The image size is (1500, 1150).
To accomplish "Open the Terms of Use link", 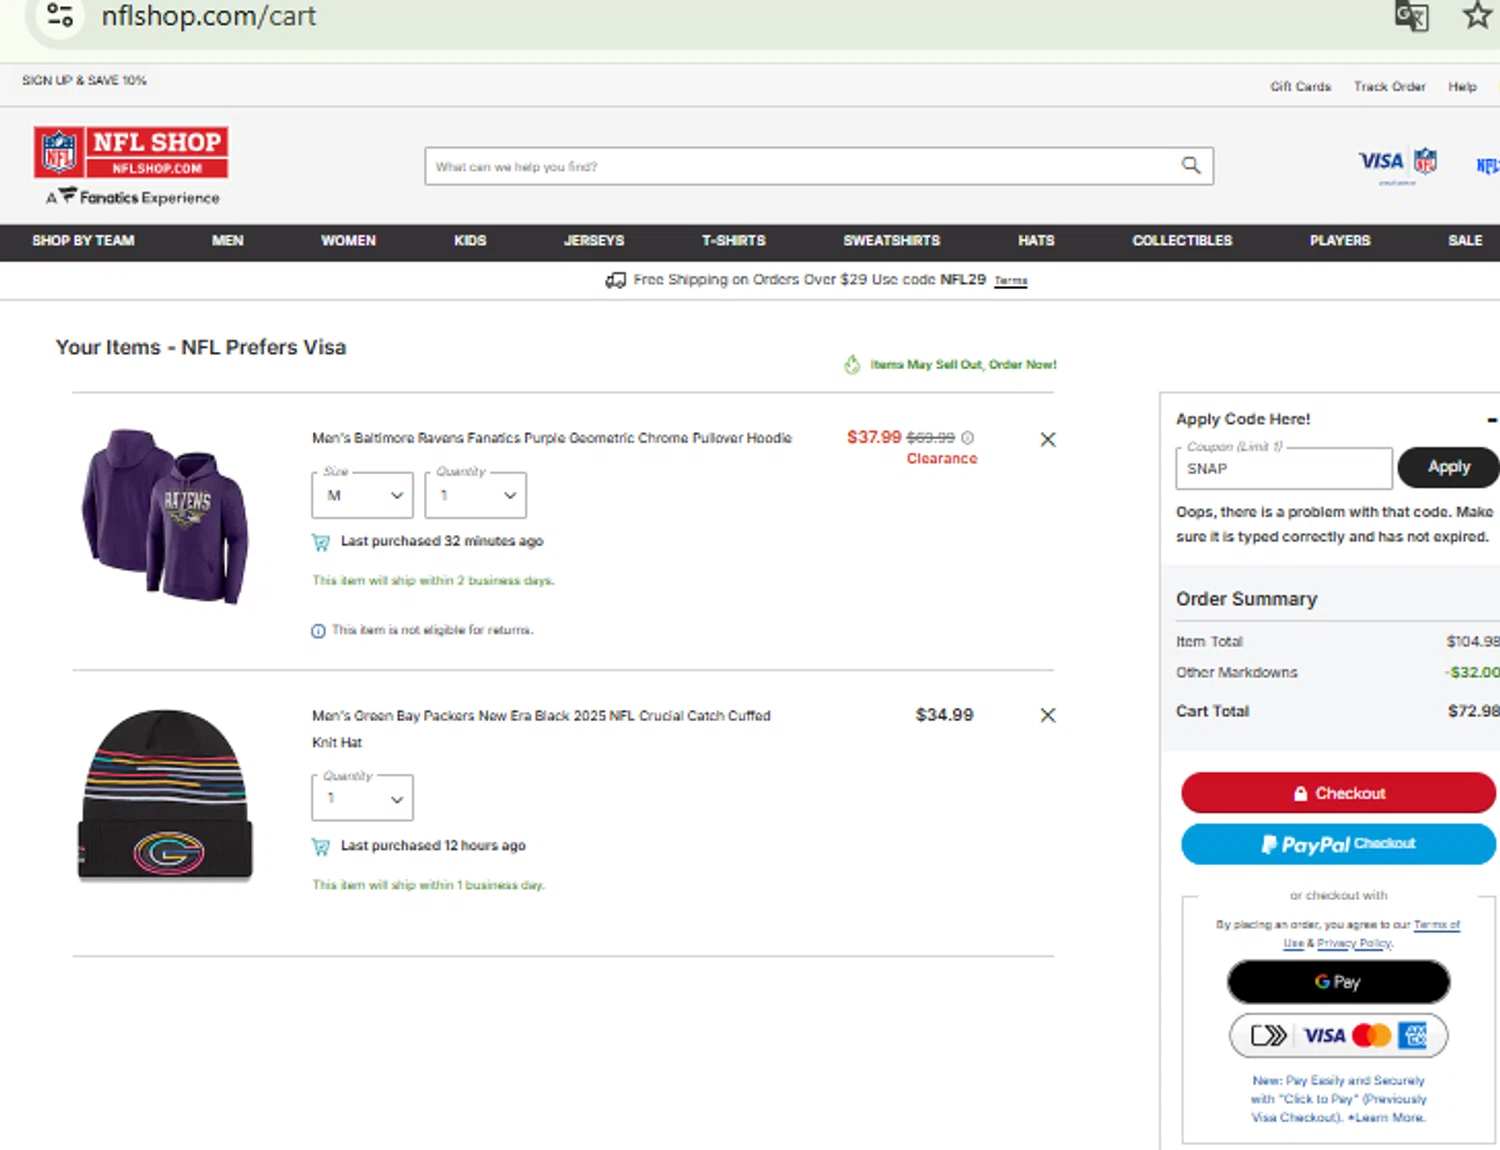I will 1437,925.
